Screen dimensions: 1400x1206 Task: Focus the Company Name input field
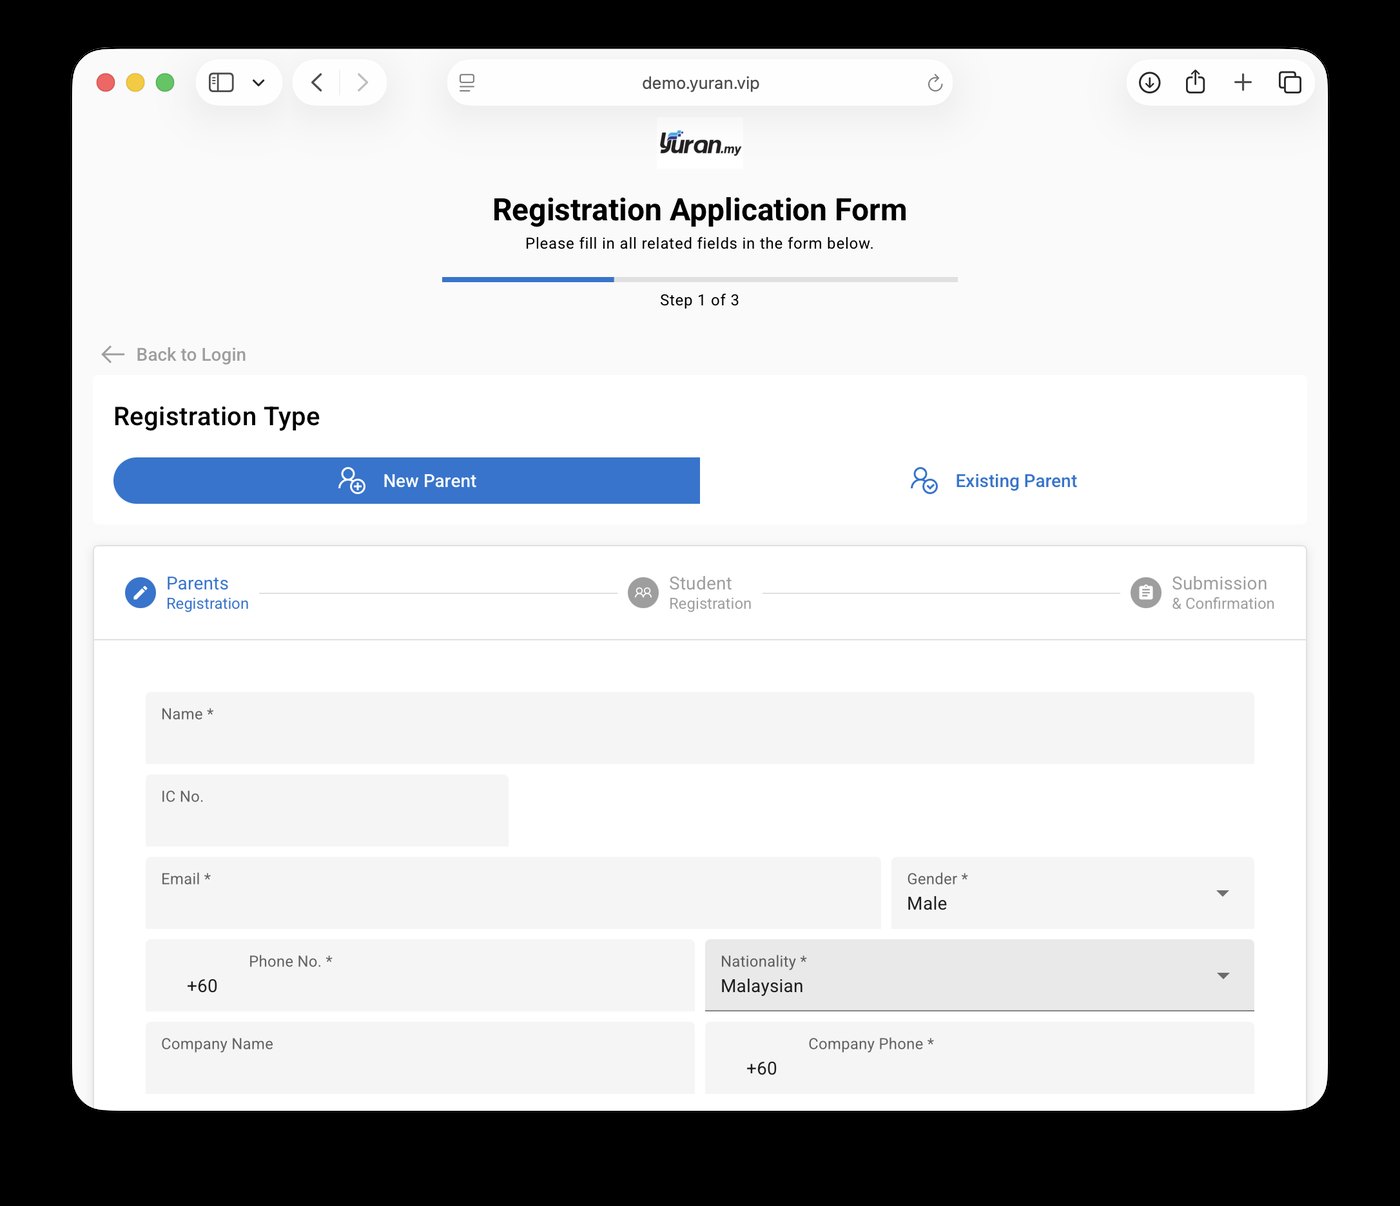pos(420,1057)
